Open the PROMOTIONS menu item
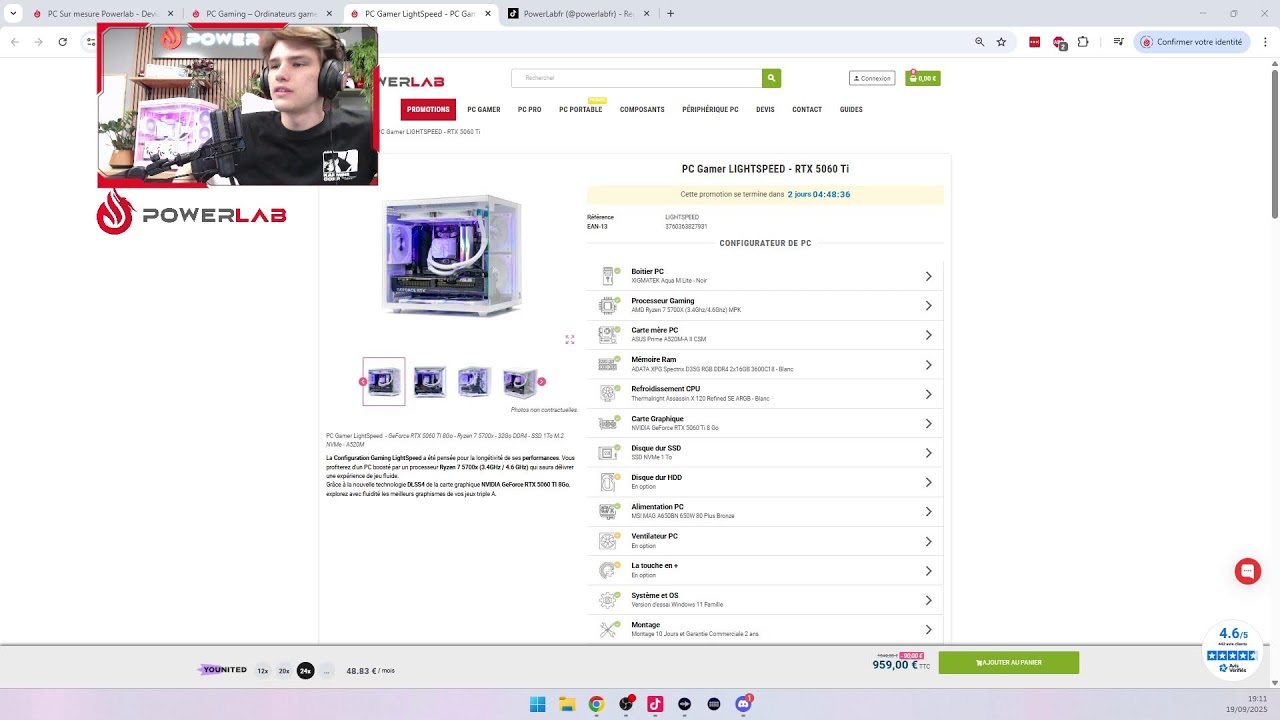The width and height of the screenshot is (1280, 720). [428, 109]
